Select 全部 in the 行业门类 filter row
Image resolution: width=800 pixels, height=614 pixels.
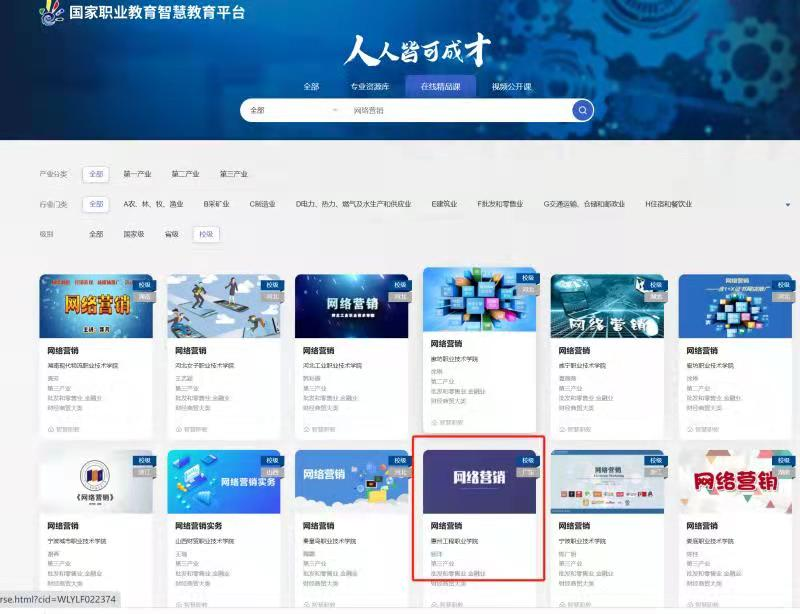96,204
